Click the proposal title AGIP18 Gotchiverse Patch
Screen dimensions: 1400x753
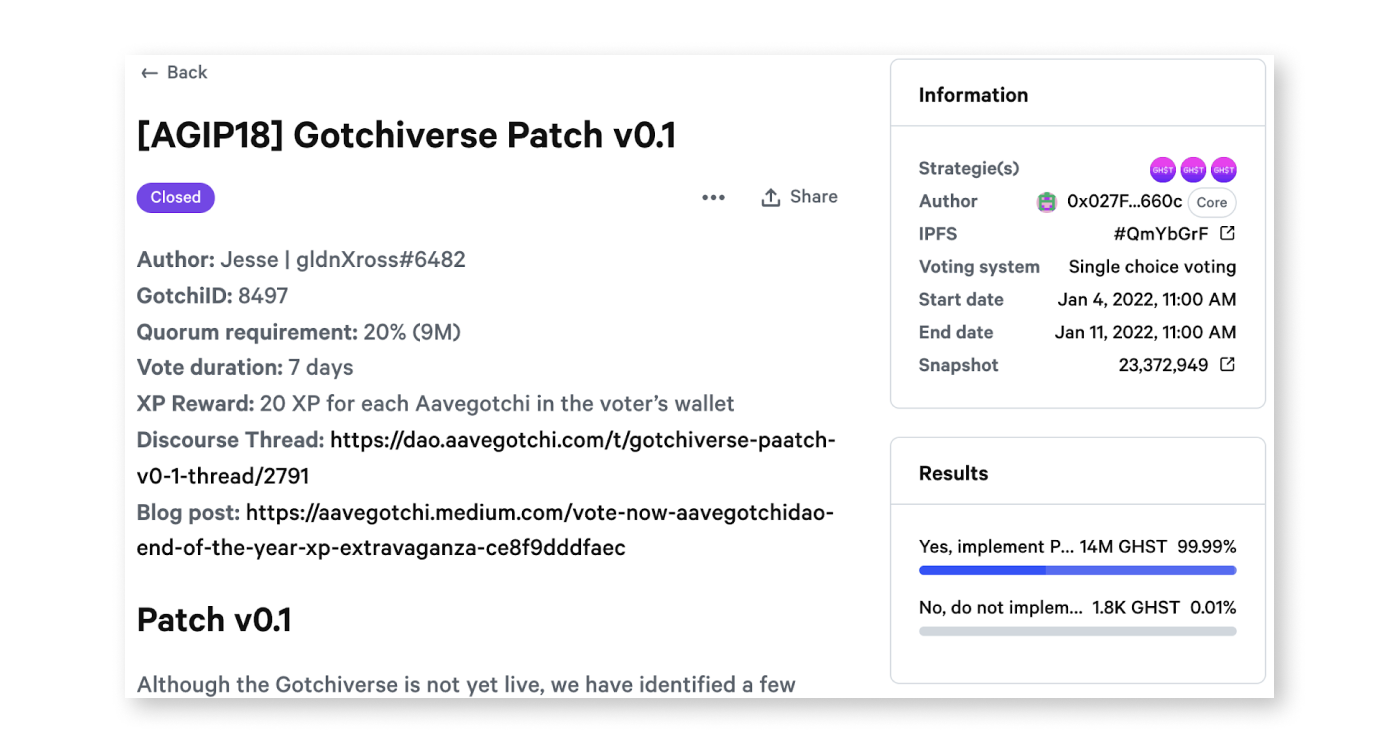(406, 134)
